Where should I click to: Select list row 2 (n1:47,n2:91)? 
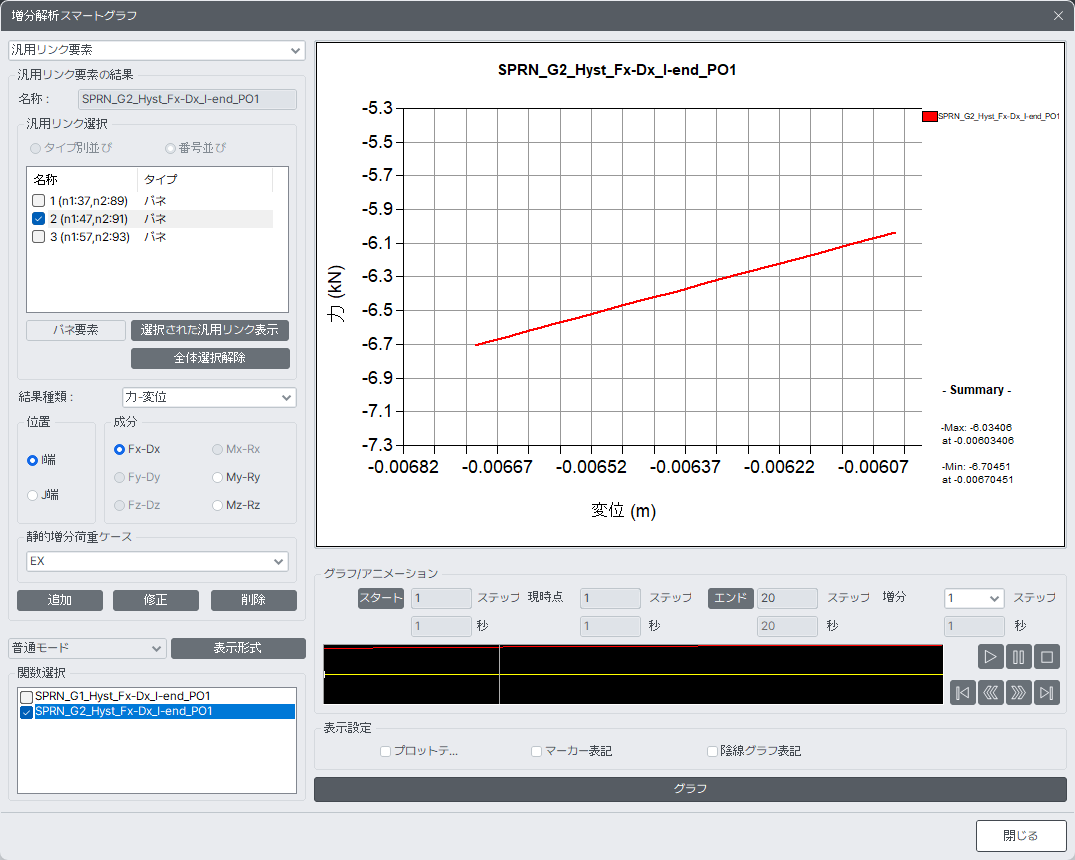(x=149, y=219)
